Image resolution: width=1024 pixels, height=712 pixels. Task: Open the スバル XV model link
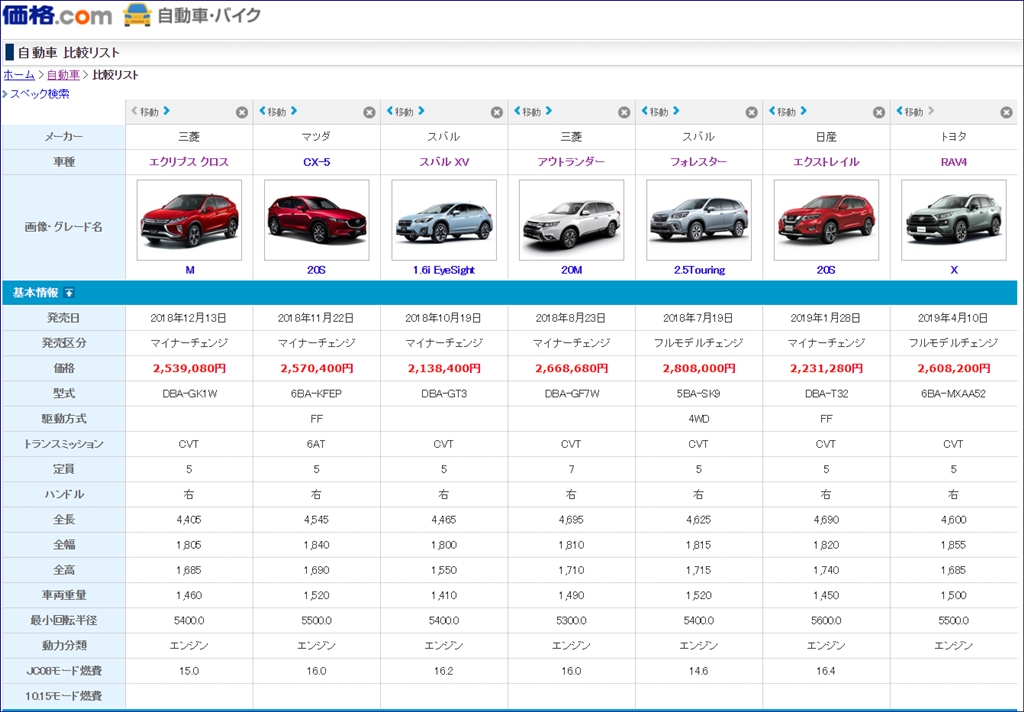444,162
